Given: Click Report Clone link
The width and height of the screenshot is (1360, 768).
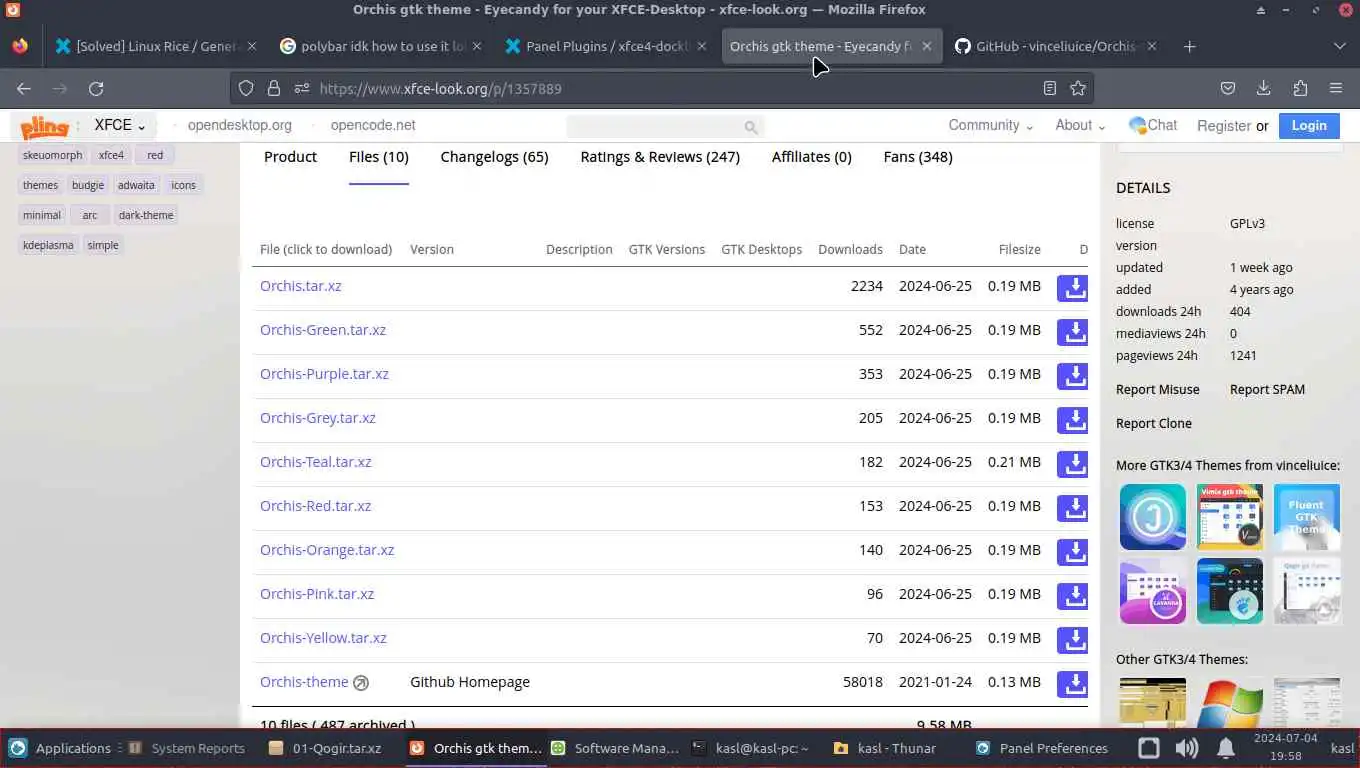Looking at the screenshot, I should tap(1153, 423).
